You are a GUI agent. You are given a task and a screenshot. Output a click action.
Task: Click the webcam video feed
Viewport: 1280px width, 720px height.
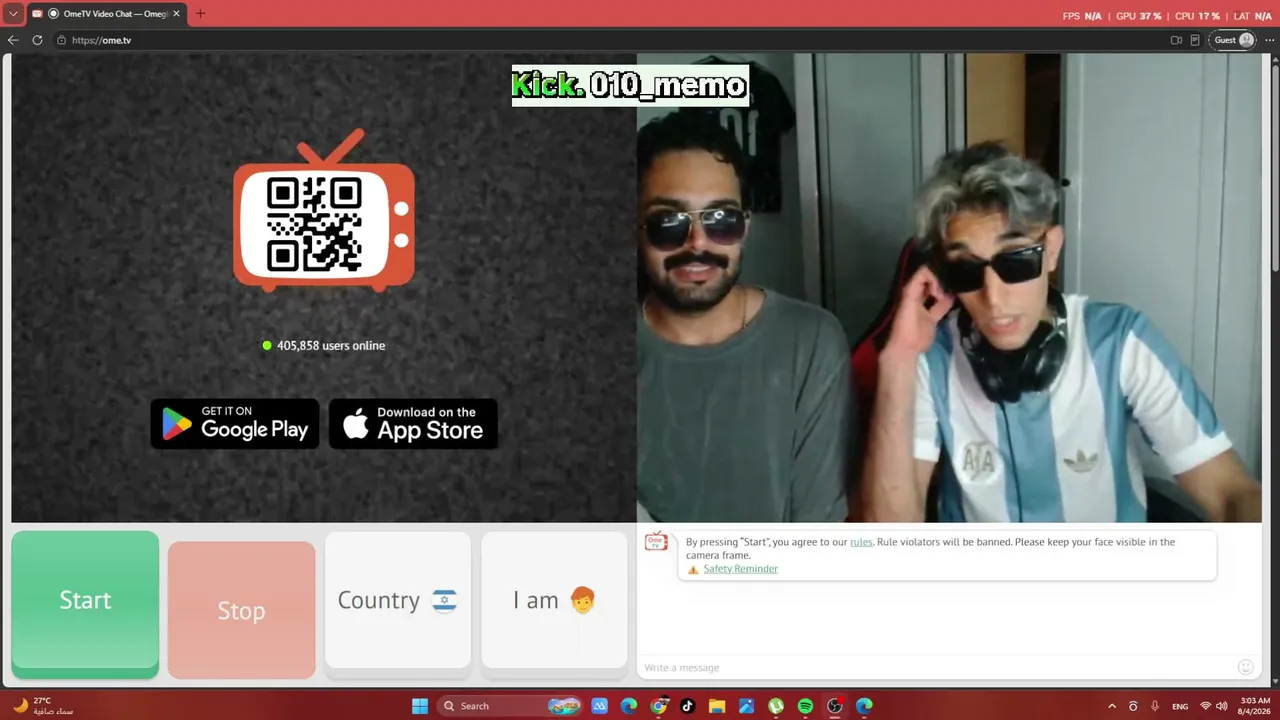[x=949, y=288]
